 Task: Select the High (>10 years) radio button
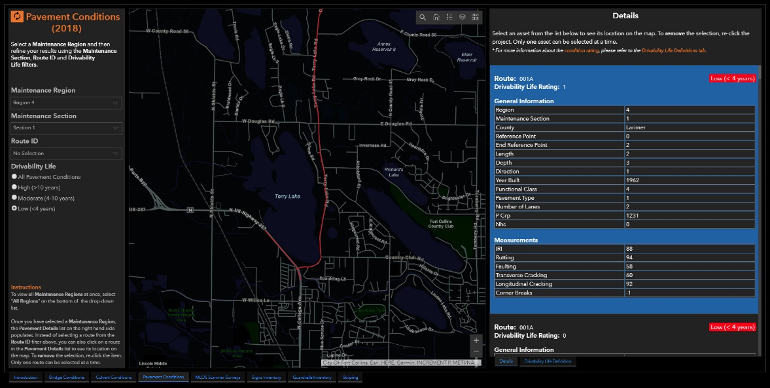tap(14, 187)
